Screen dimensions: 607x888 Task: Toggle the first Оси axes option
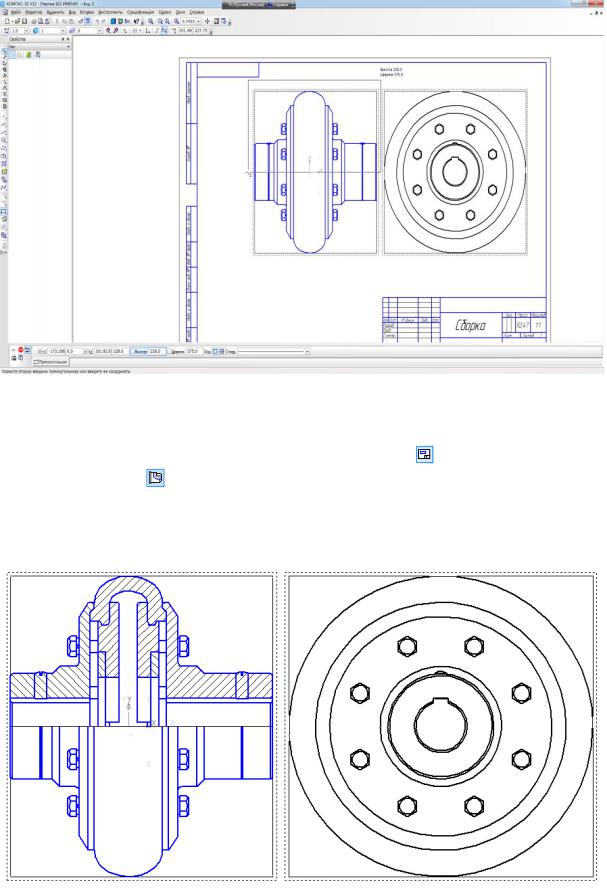[x=215, y=351]
